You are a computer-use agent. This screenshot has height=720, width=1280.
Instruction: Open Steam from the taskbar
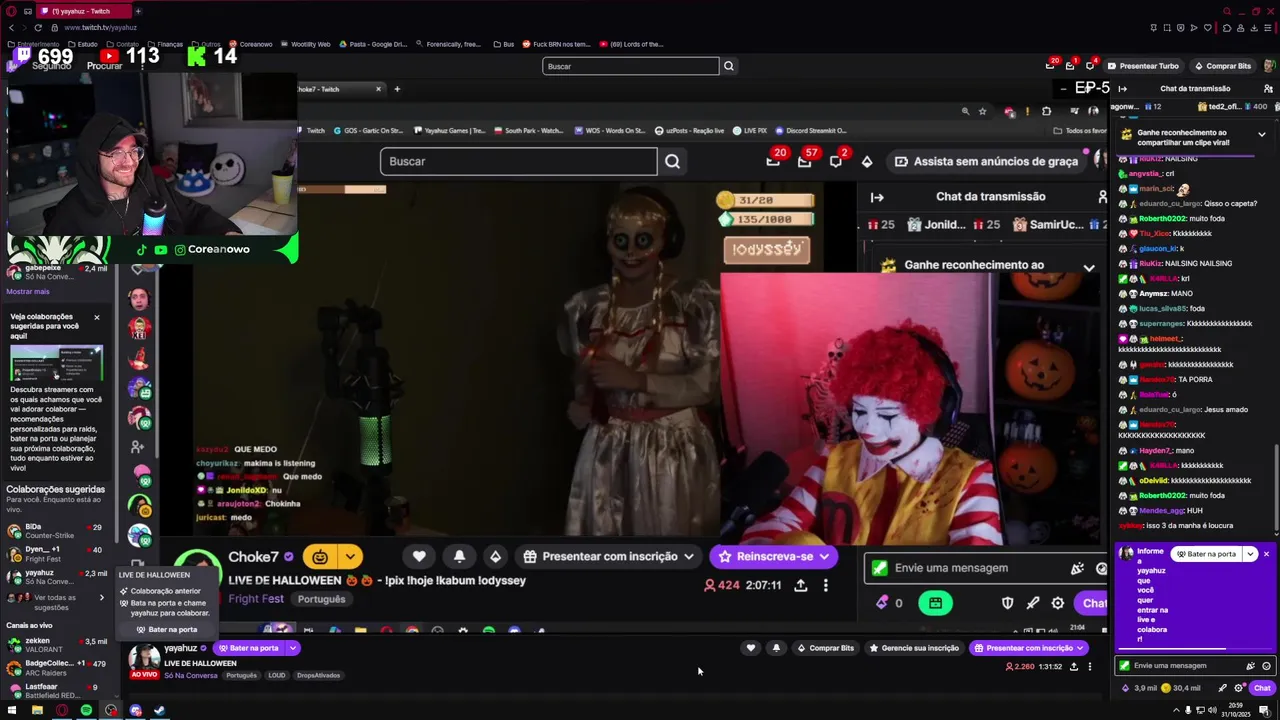[159, 710]
